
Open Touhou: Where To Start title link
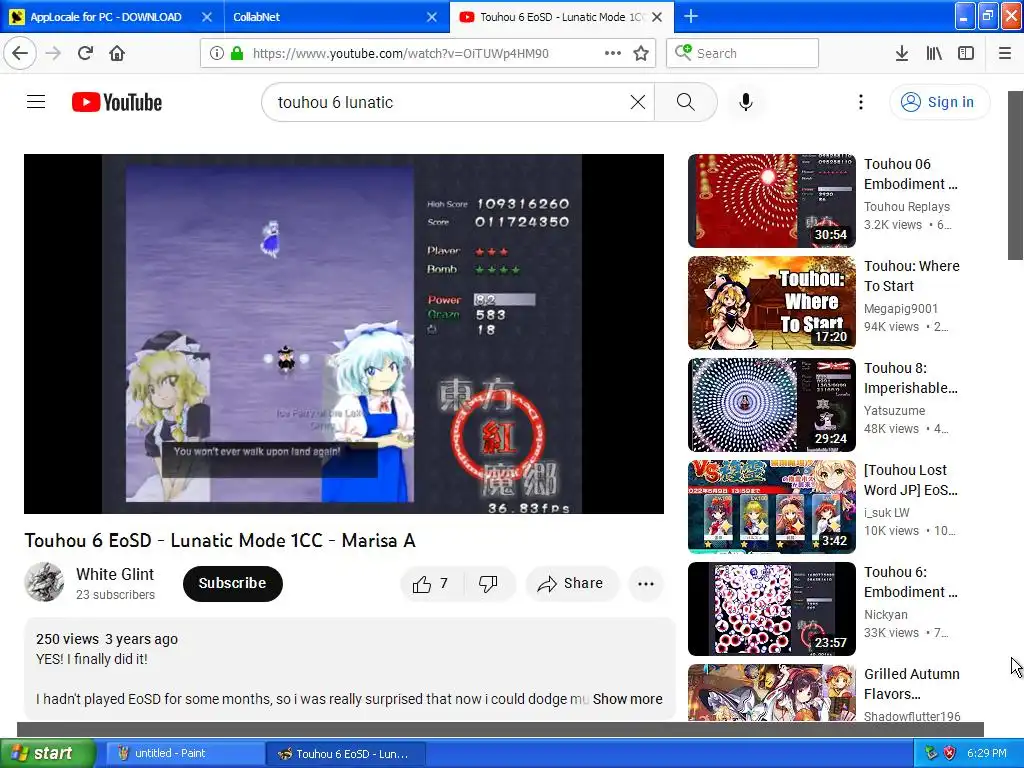[912, 276]
